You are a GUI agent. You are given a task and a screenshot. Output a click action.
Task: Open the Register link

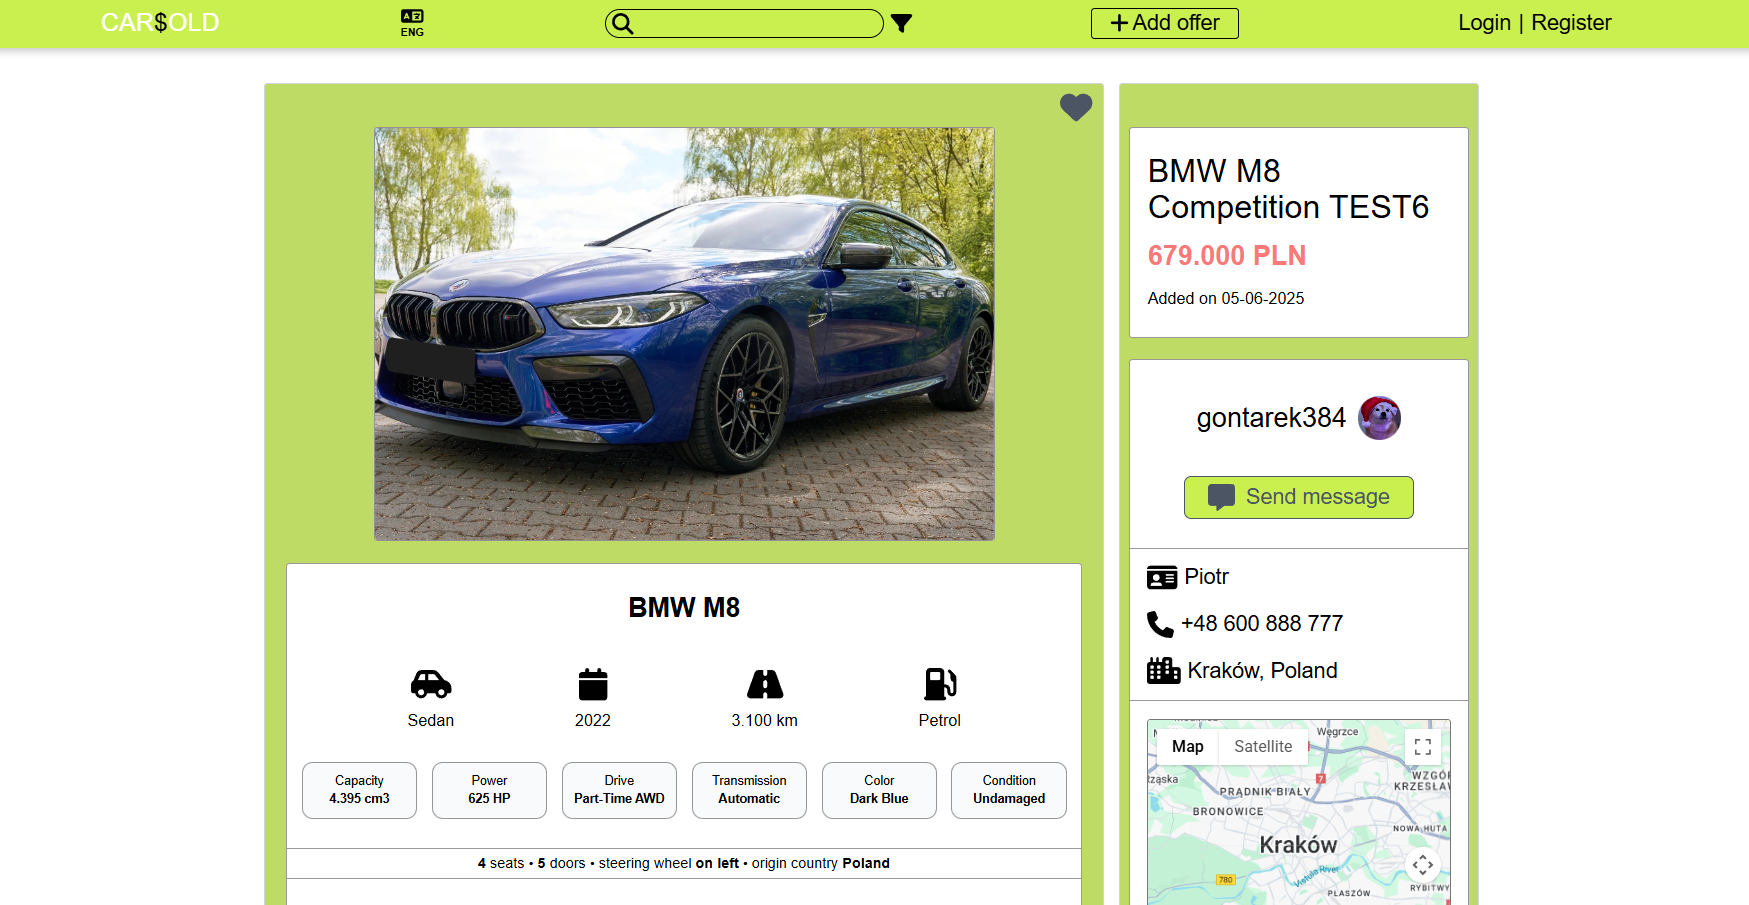[1571, 22]
